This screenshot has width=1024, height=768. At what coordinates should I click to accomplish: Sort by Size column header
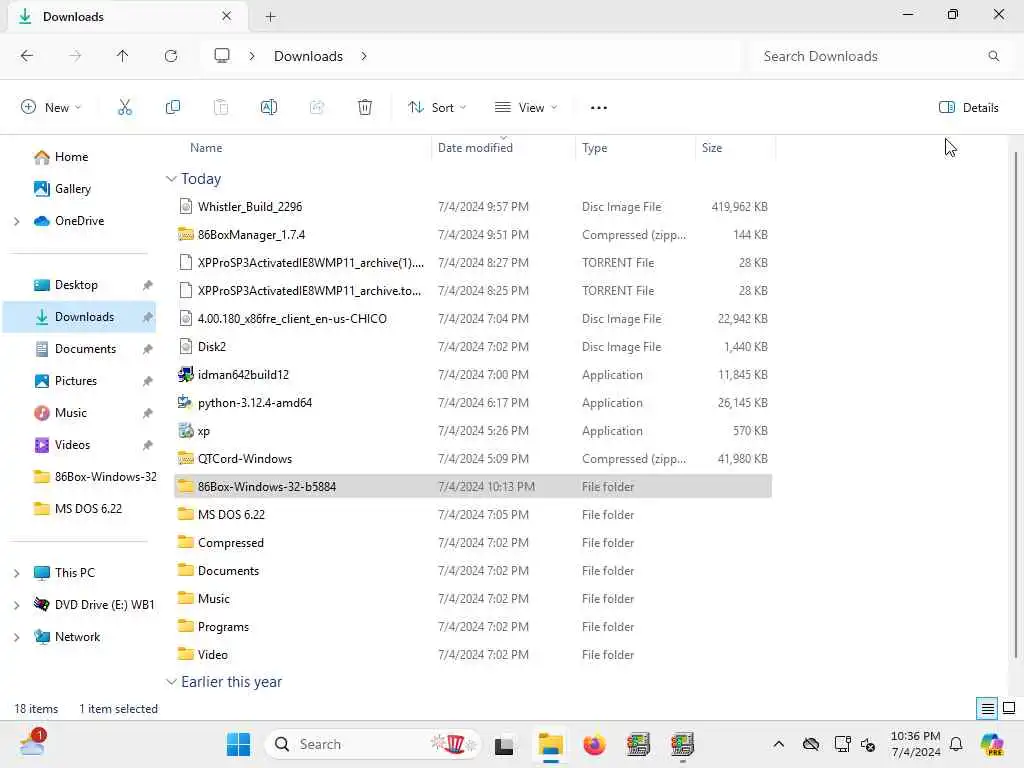point(735,148)
